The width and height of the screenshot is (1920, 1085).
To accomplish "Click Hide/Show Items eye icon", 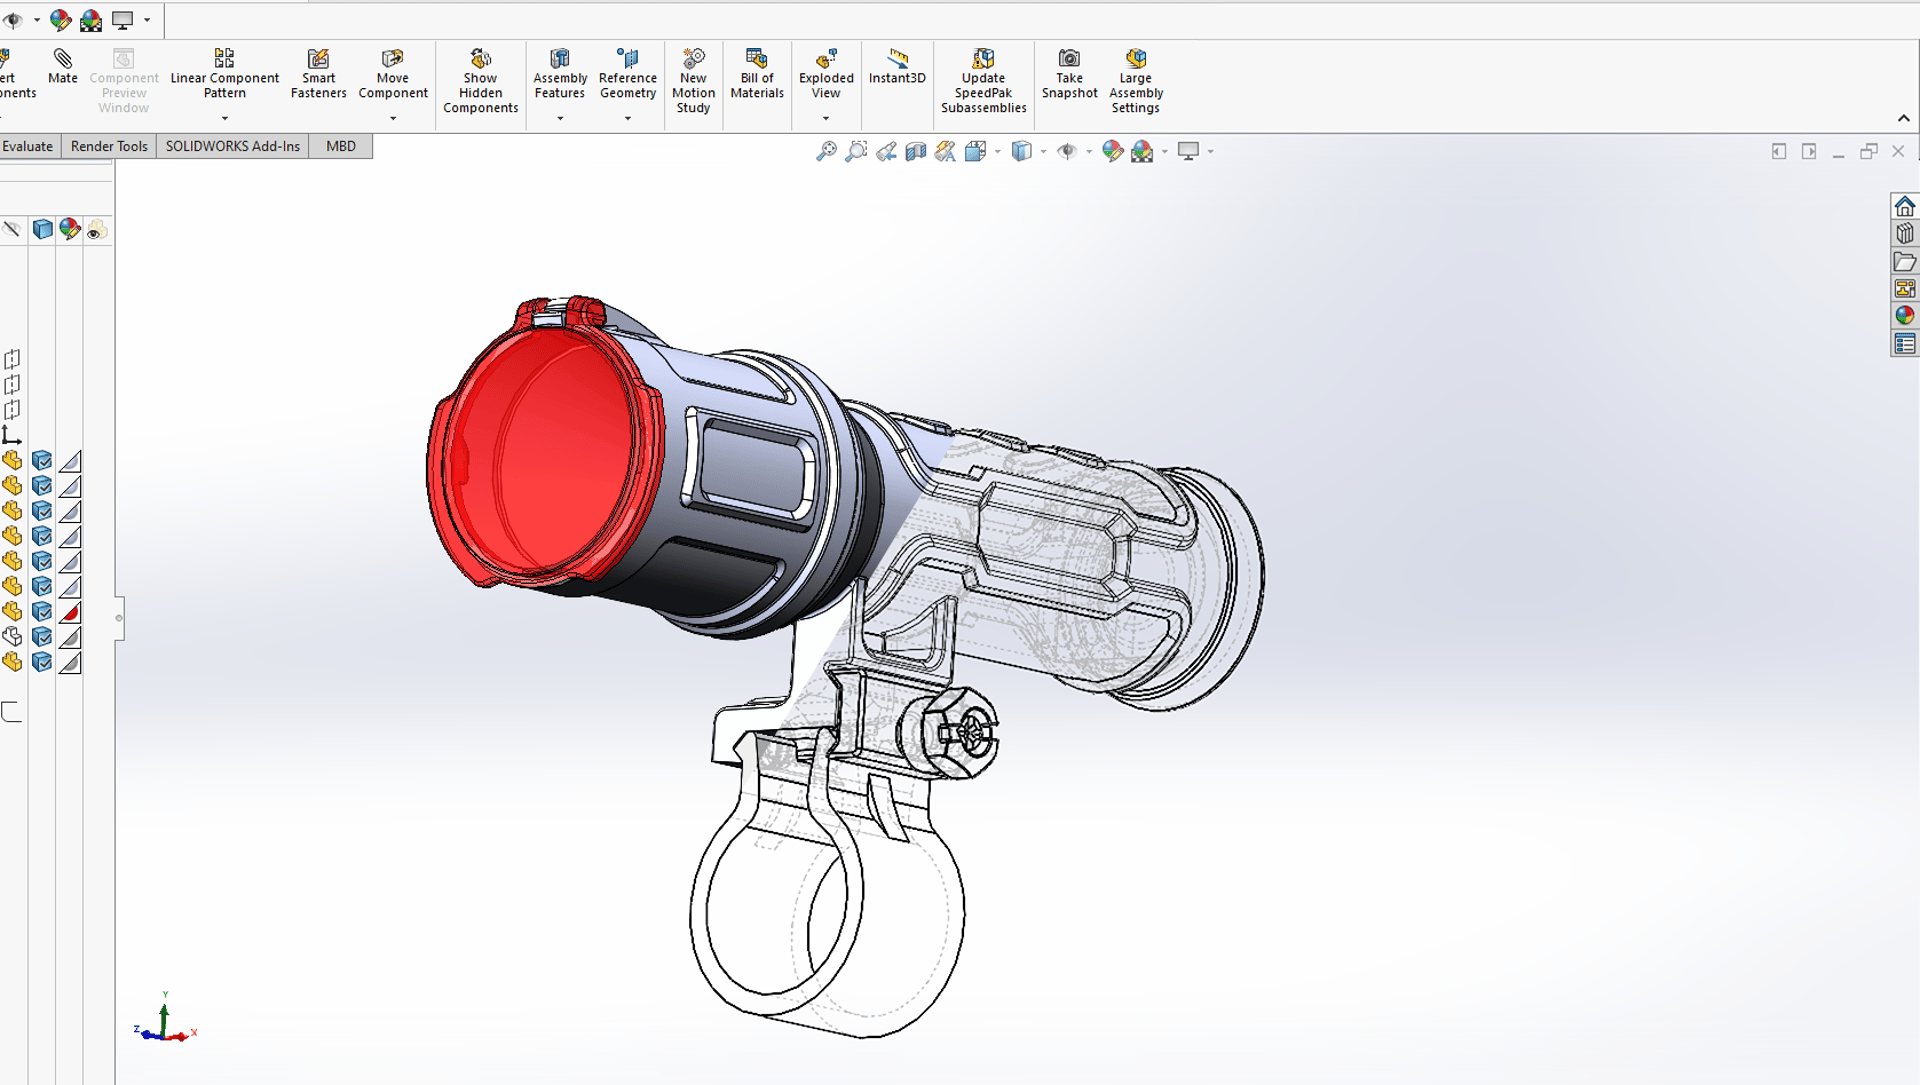I will point(1067,151).
